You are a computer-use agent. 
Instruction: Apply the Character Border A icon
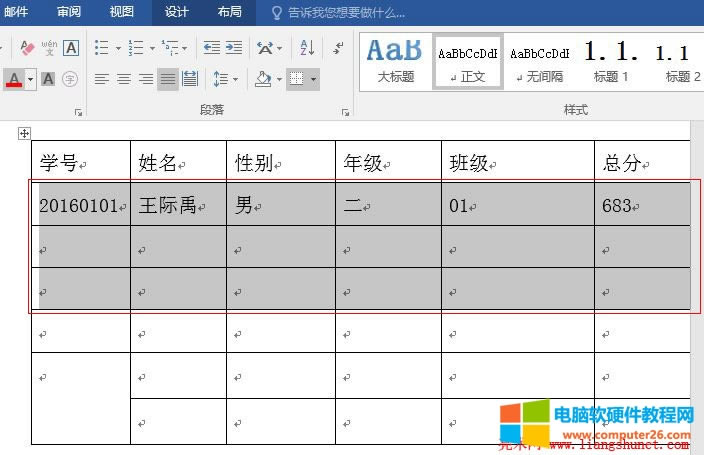coord(71,48)
